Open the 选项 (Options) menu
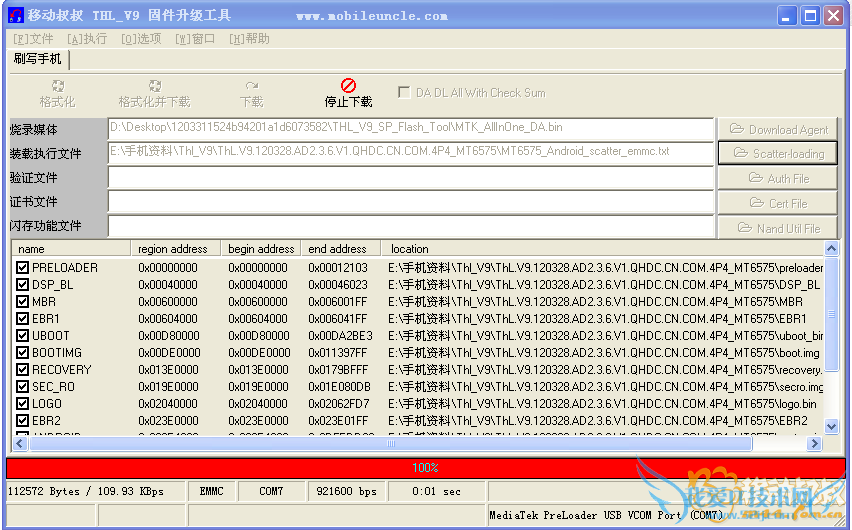Screen dimensions: 852x530 tap(141, 39)
